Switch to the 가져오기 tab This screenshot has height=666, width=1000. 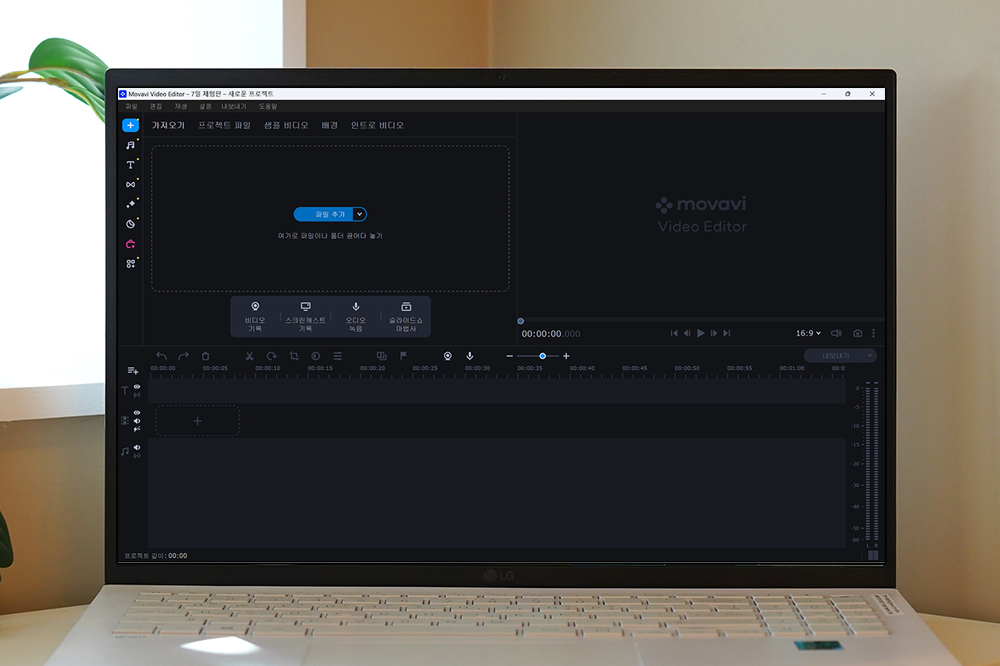click(168, 125)
